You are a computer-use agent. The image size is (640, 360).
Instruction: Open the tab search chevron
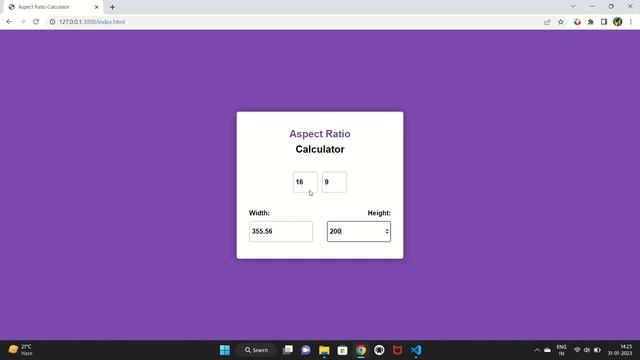click(573, 7)
